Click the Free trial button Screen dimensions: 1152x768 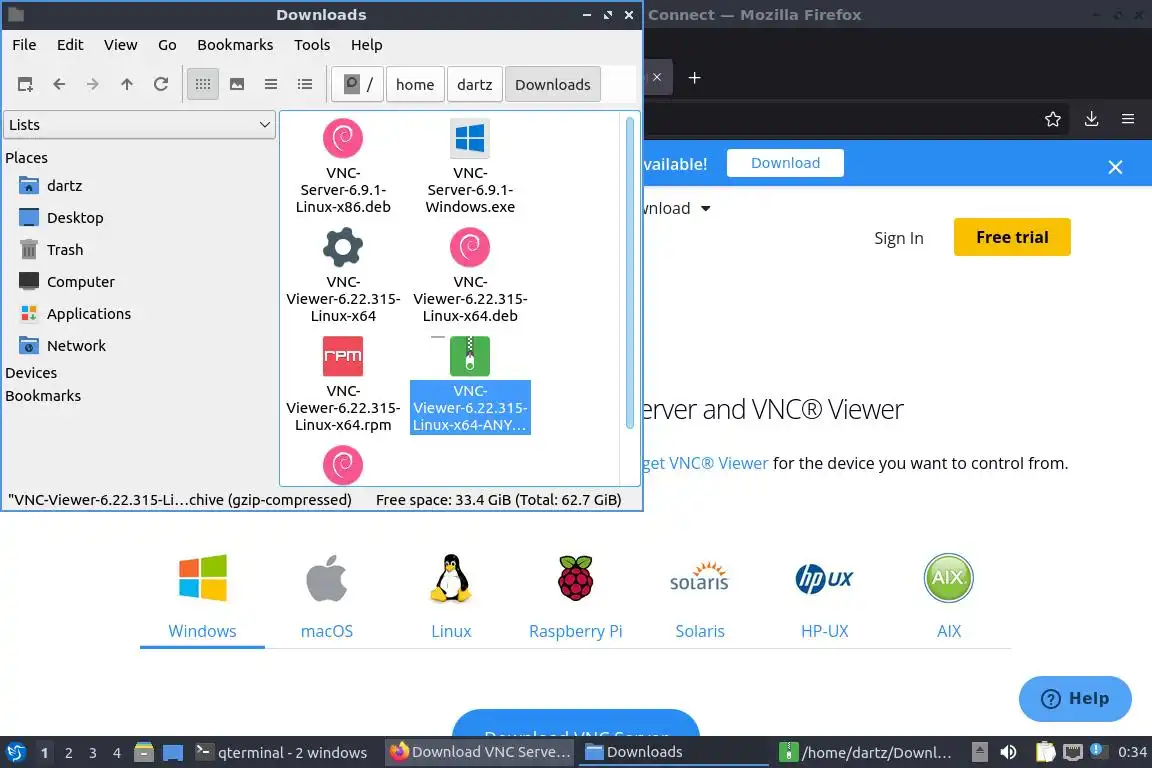point(1012,237)
